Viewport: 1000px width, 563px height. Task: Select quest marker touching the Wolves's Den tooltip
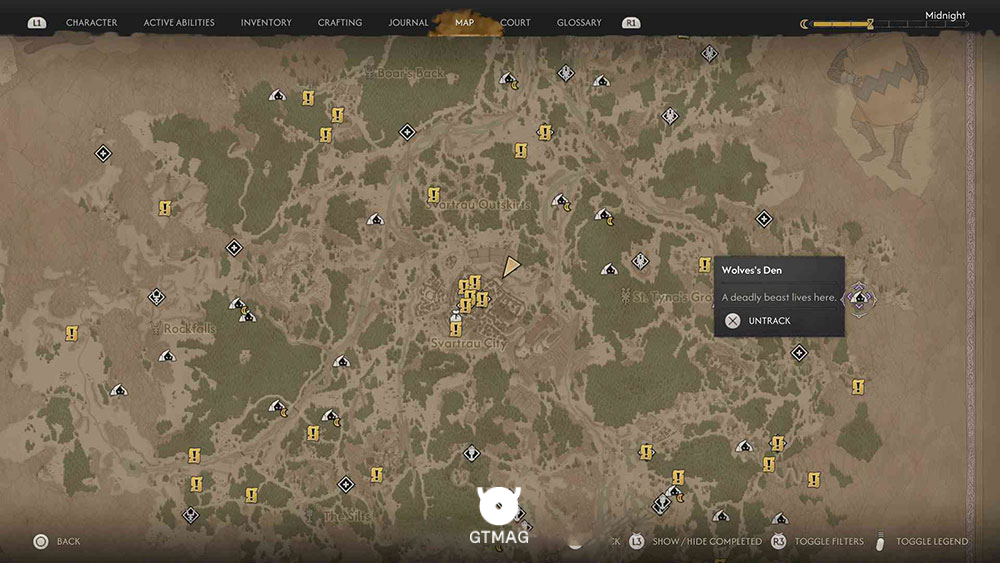click(x=704, y=264)
